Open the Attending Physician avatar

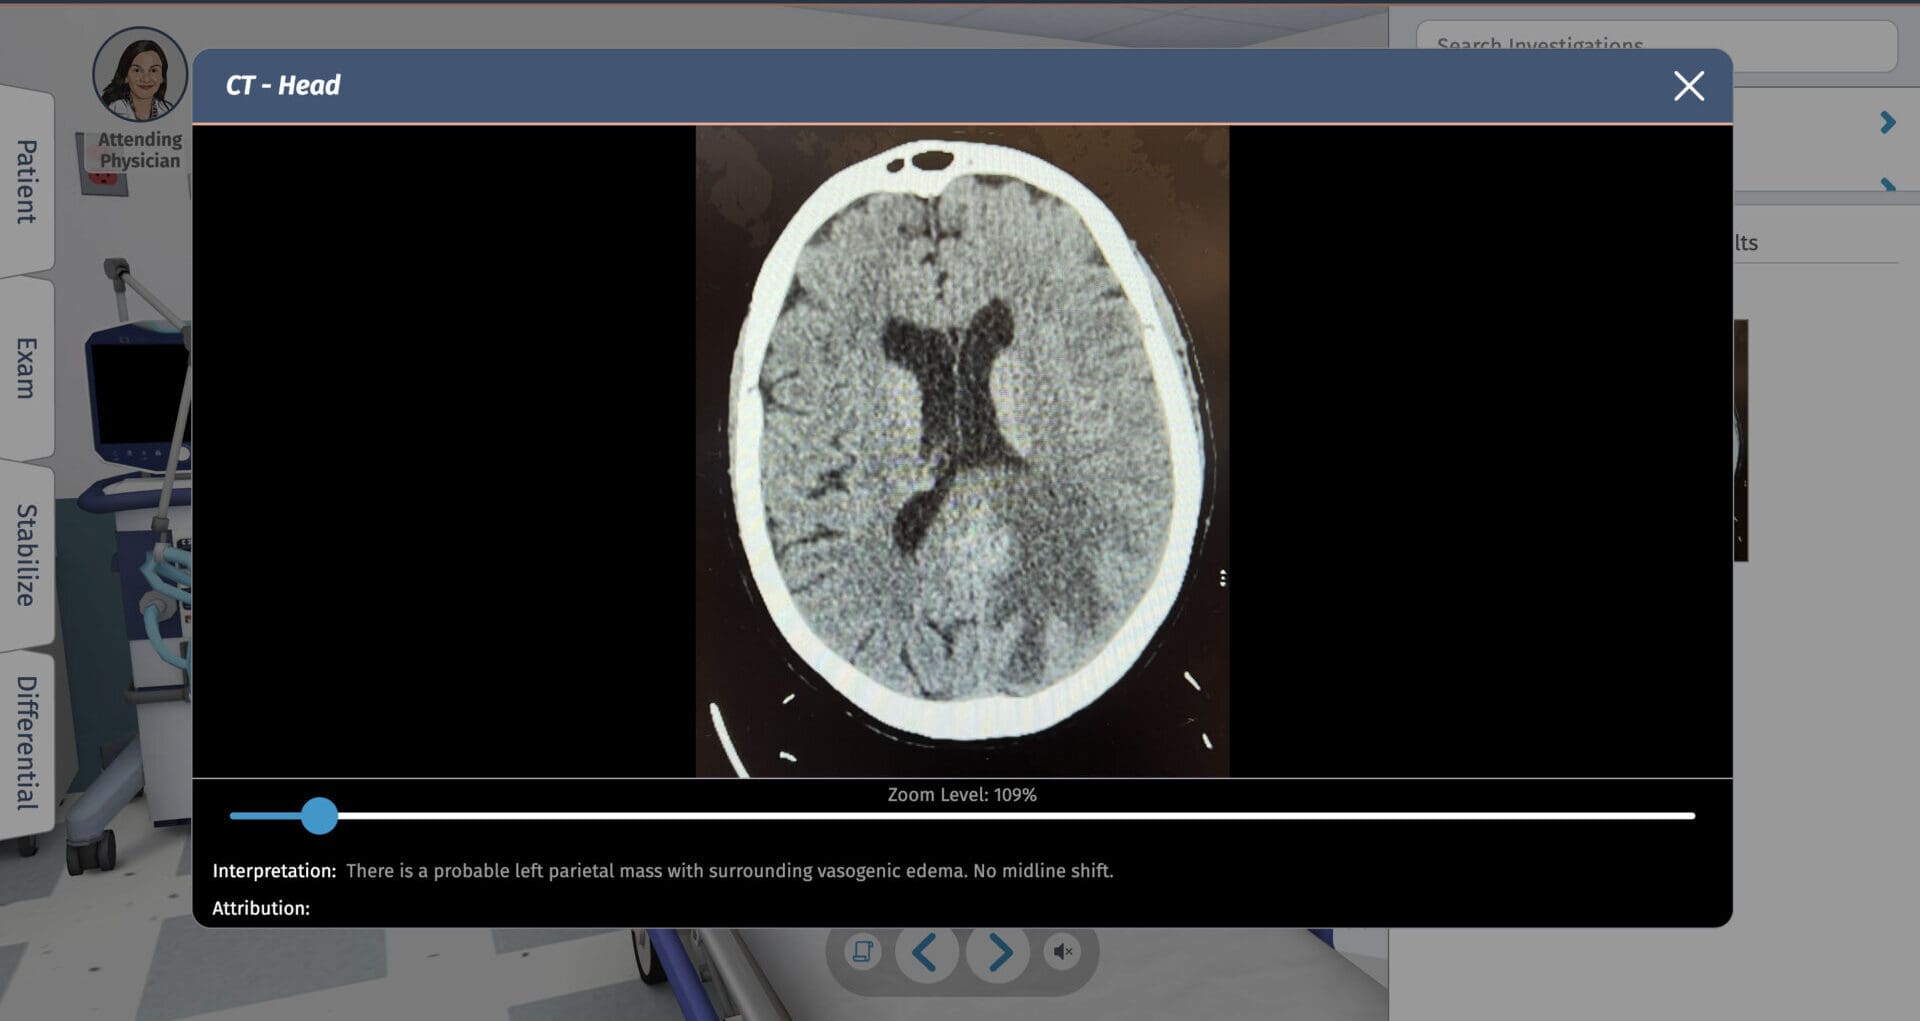point(140,75)
